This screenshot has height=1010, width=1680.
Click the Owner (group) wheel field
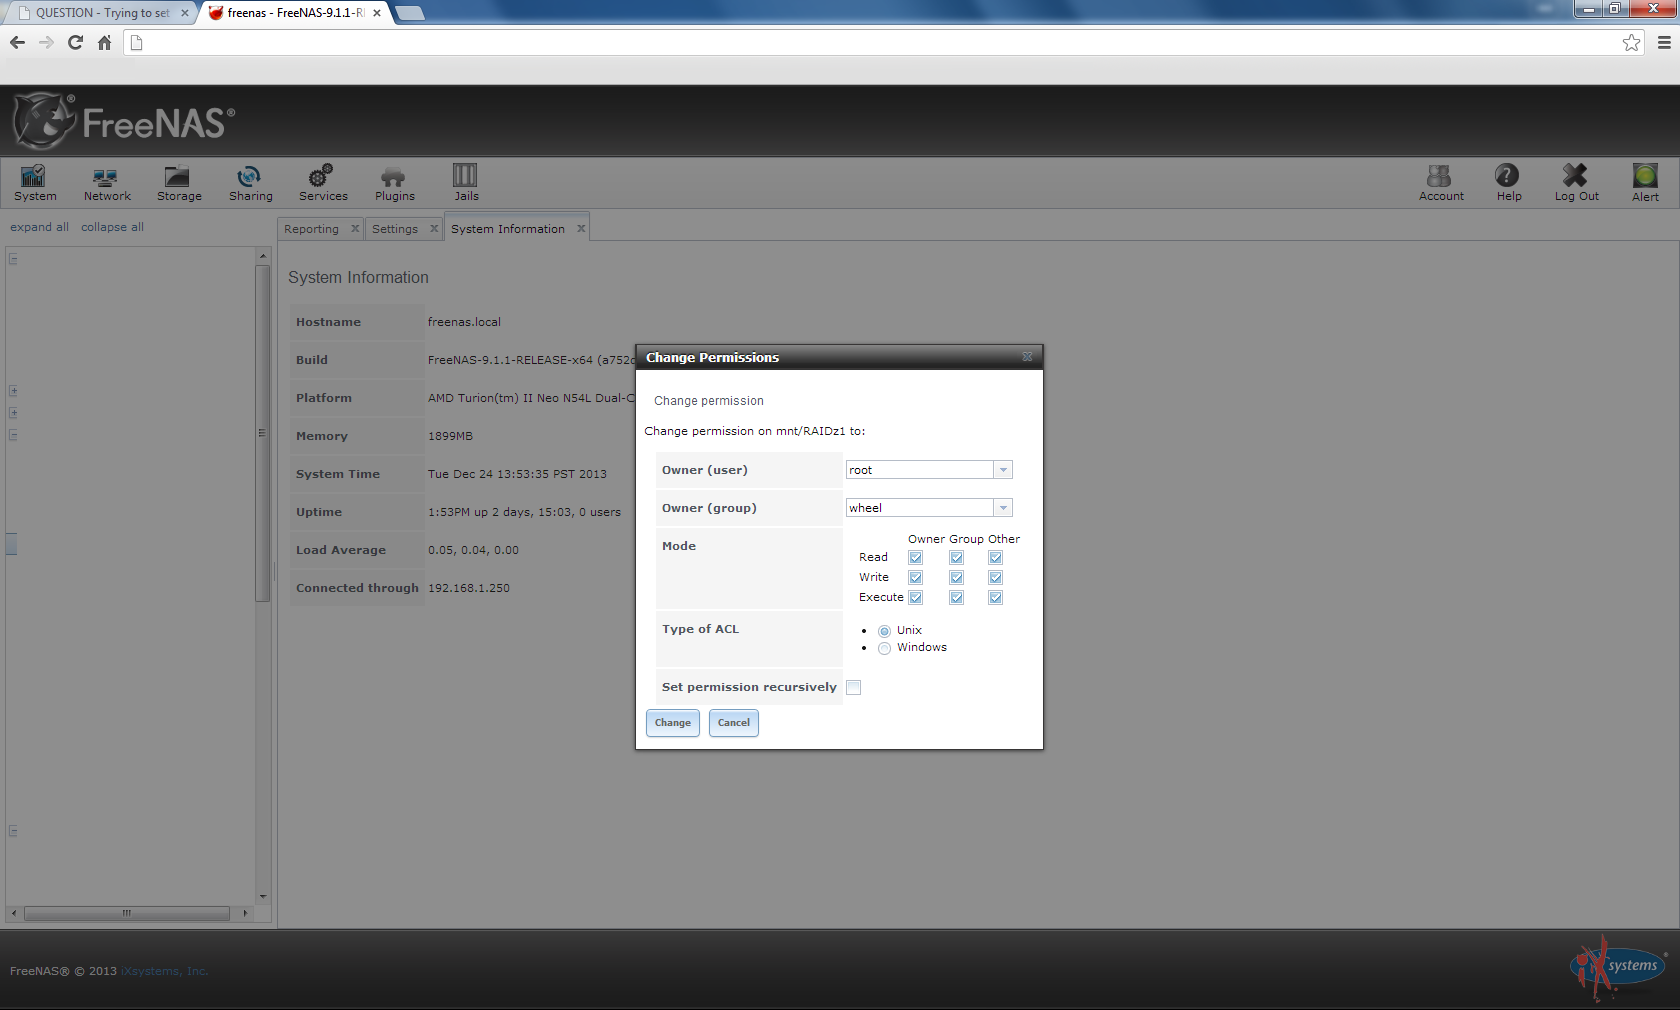point(920,508)
